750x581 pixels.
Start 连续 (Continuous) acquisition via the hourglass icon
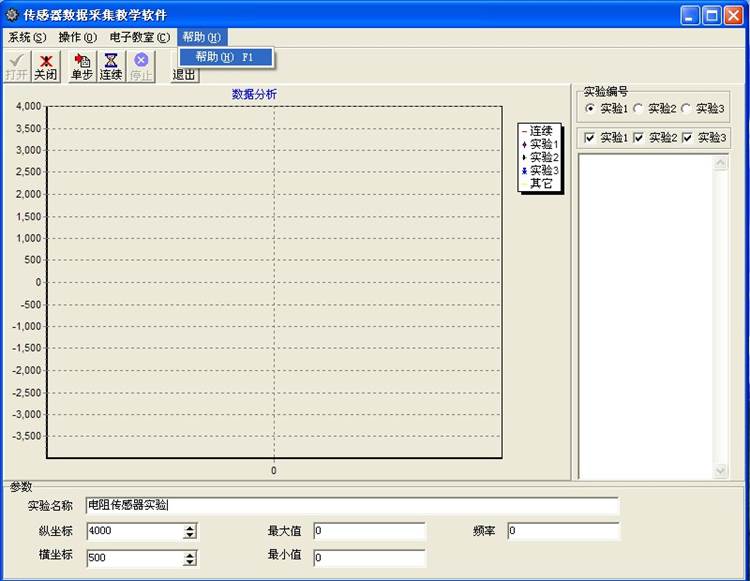[x=111, y=67]
